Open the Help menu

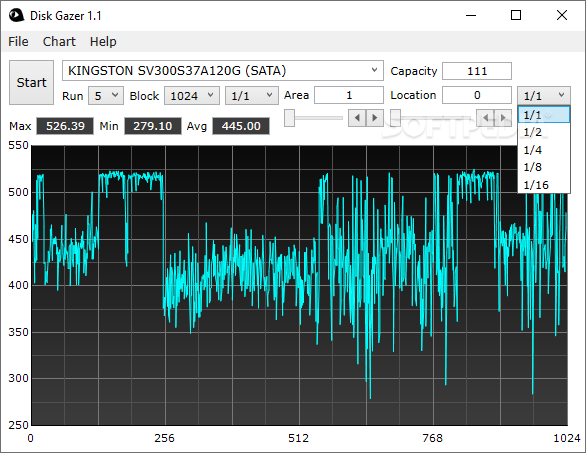[103, 41]
